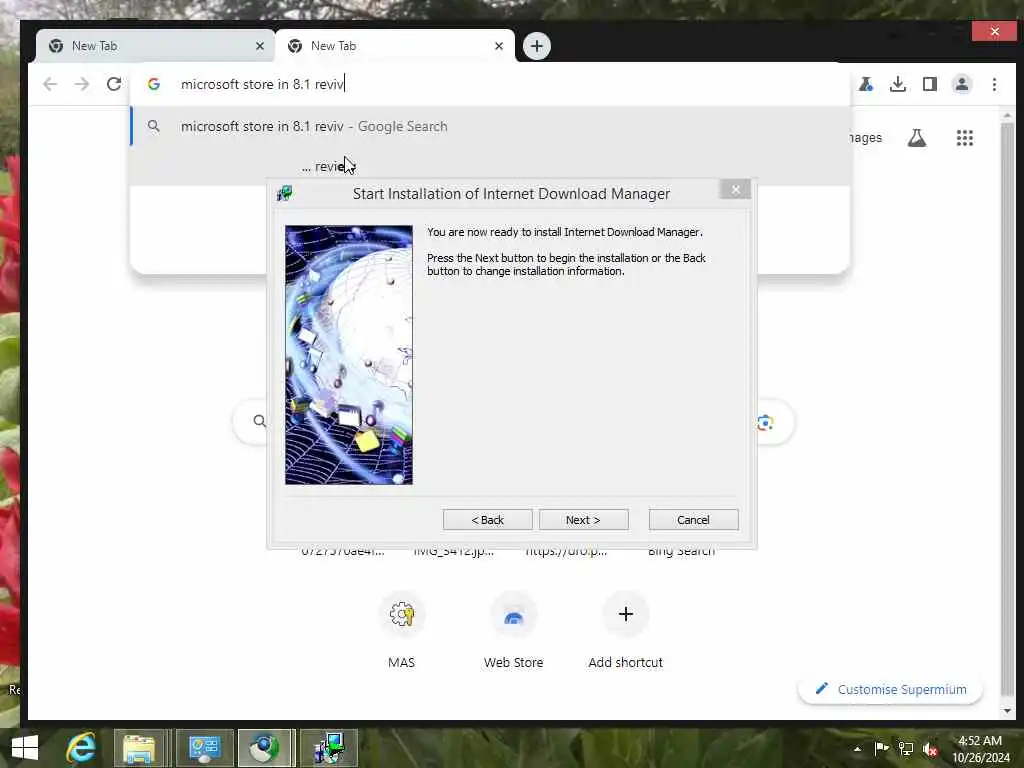Open the profile avatar menu
The height and width of the screenshot is (768, 1024).
[962, 84]
